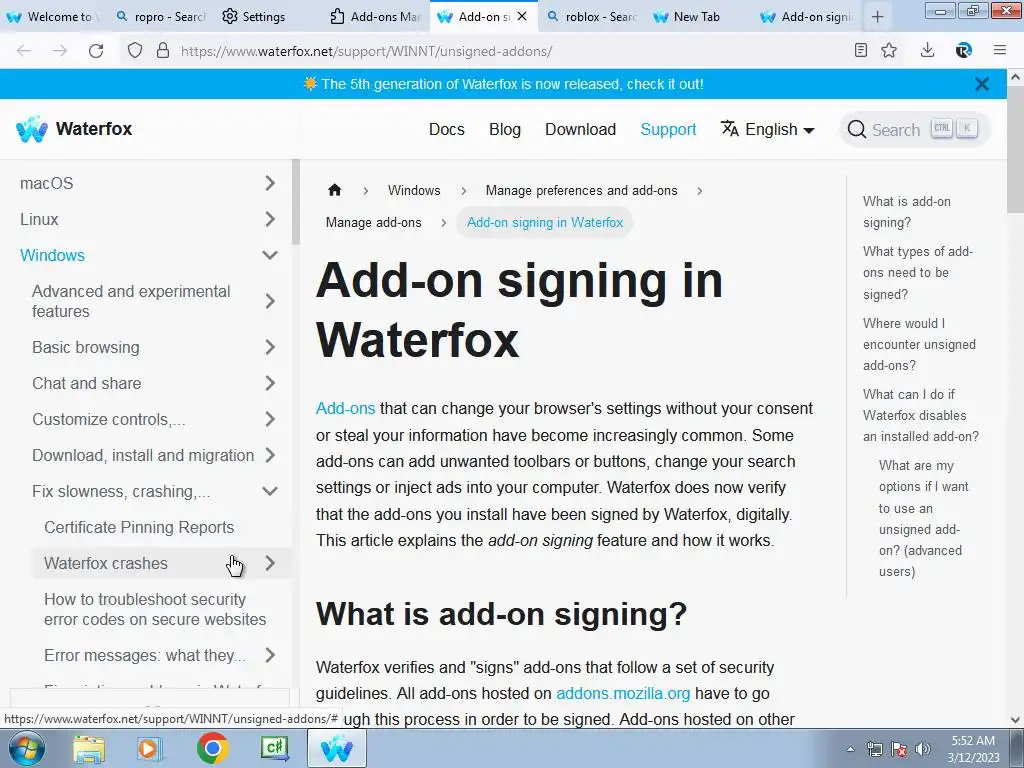Screen dimensions: 1024x768
Task: Expand Error messages: what they... chevron
Action: click(270, 655)
